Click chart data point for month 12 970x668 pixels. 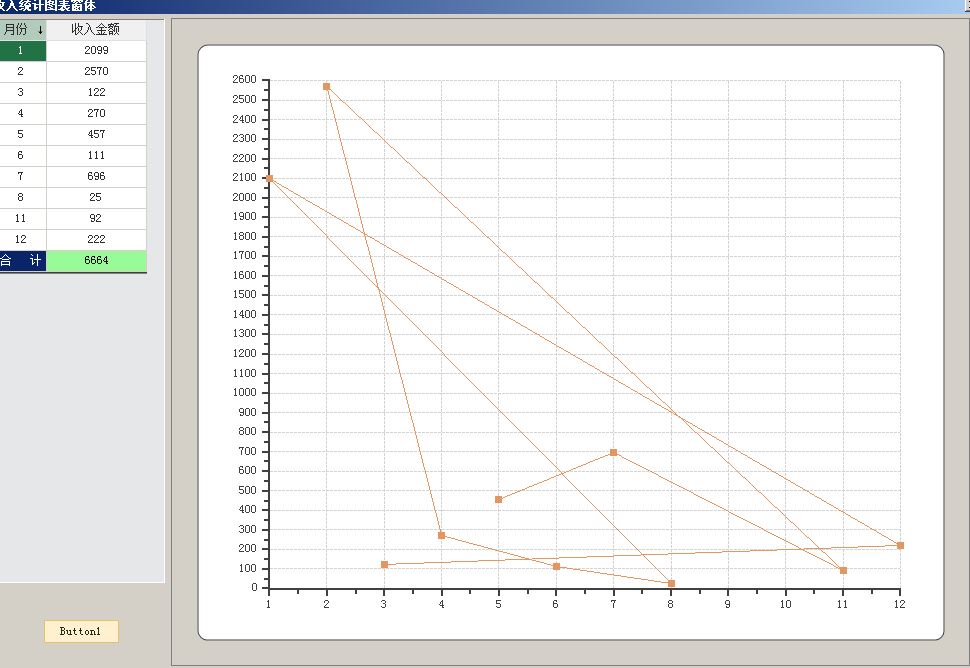(x=901, y=546)
